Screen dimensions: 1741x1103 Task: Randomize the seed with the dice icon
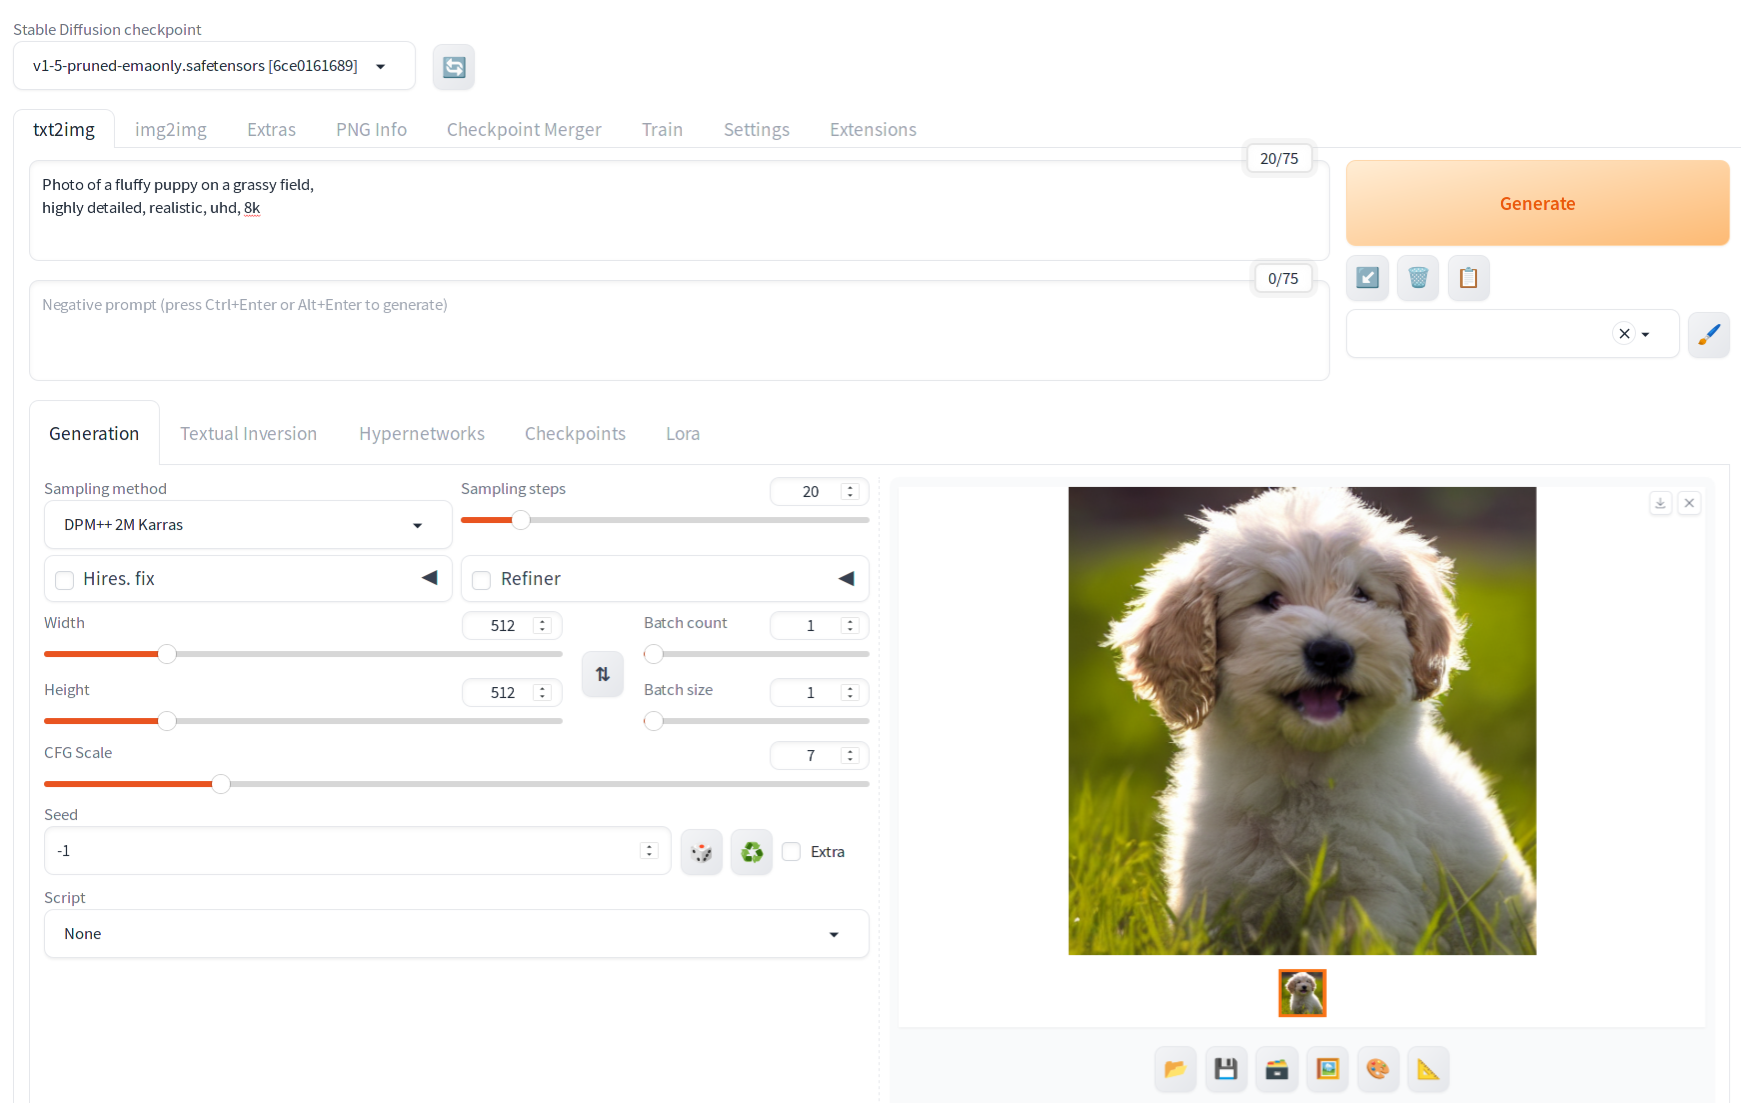[701, 851]
